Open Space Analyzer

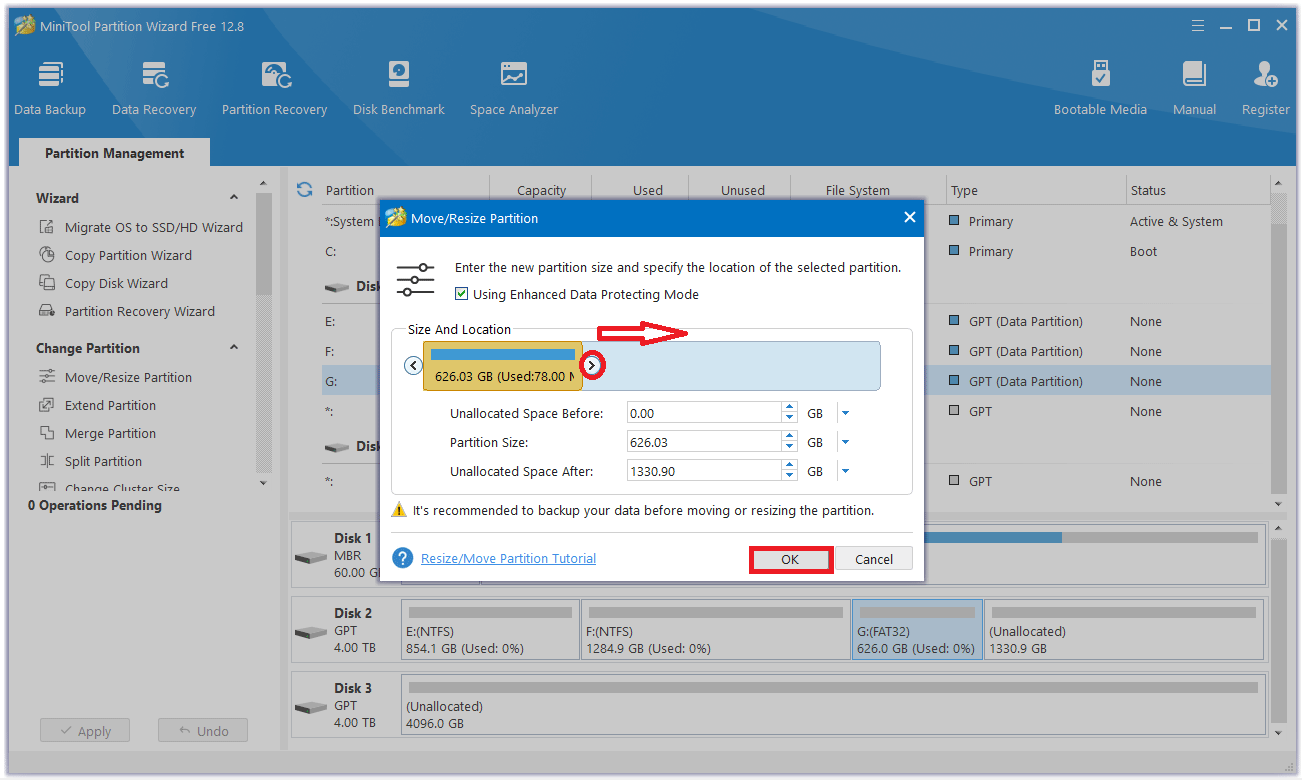(514, 88)
